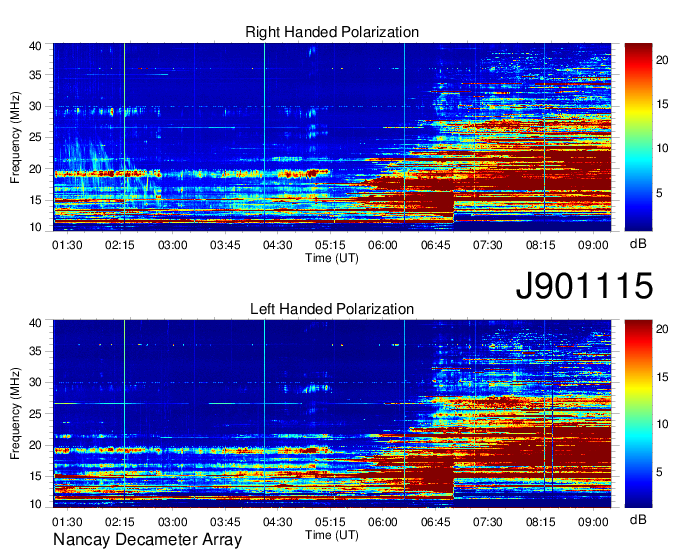680x552 pixels.
Task: Click the 20 dB tick on the upper color bar
Action: [662, 60]
